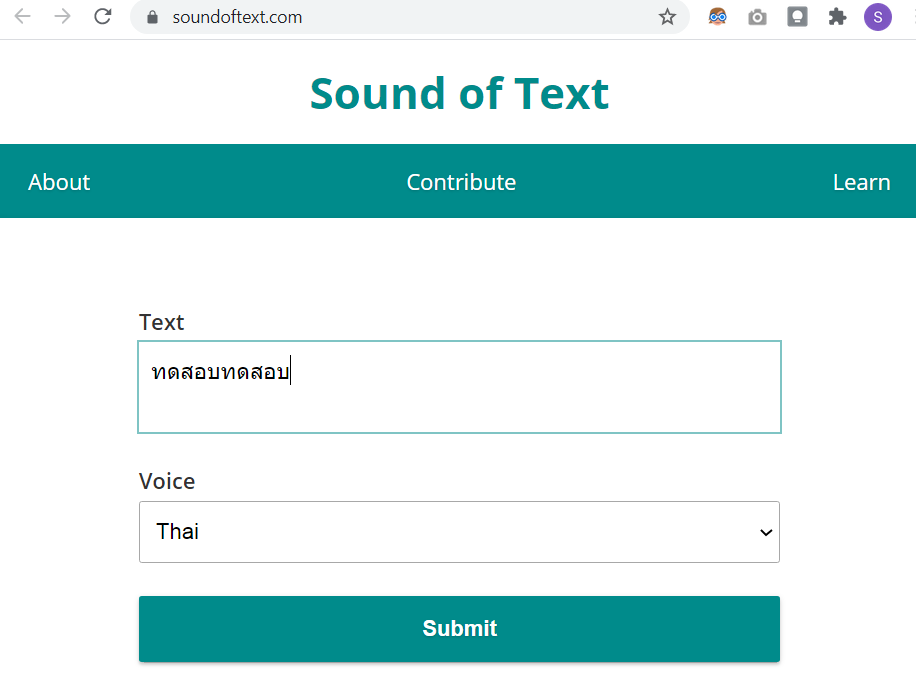This screenshot has width=916, height=687.
Task: Click the Voice field label
Action: point(167,481)
